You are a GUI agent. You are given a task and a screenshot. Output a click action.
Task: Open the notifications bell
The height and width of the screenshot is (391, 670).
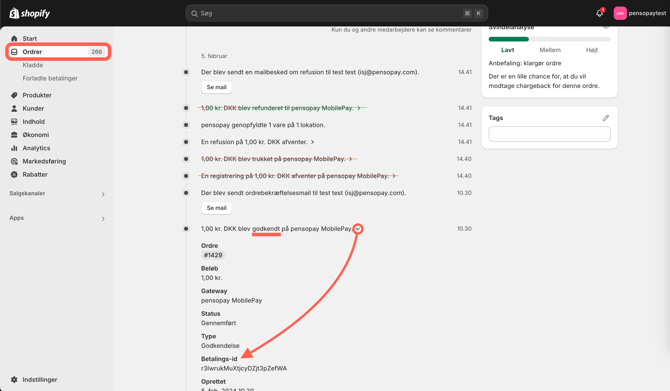(599, 13)
